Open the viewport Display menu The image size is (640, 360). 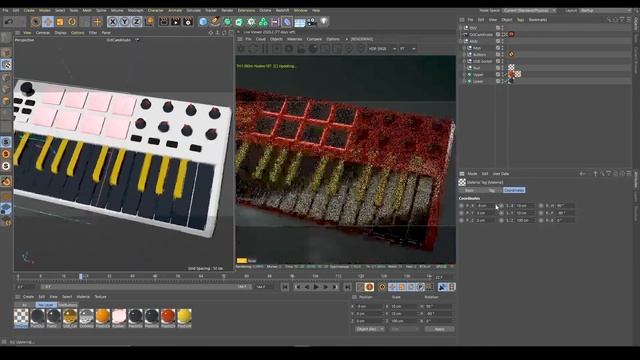(60, 33)
